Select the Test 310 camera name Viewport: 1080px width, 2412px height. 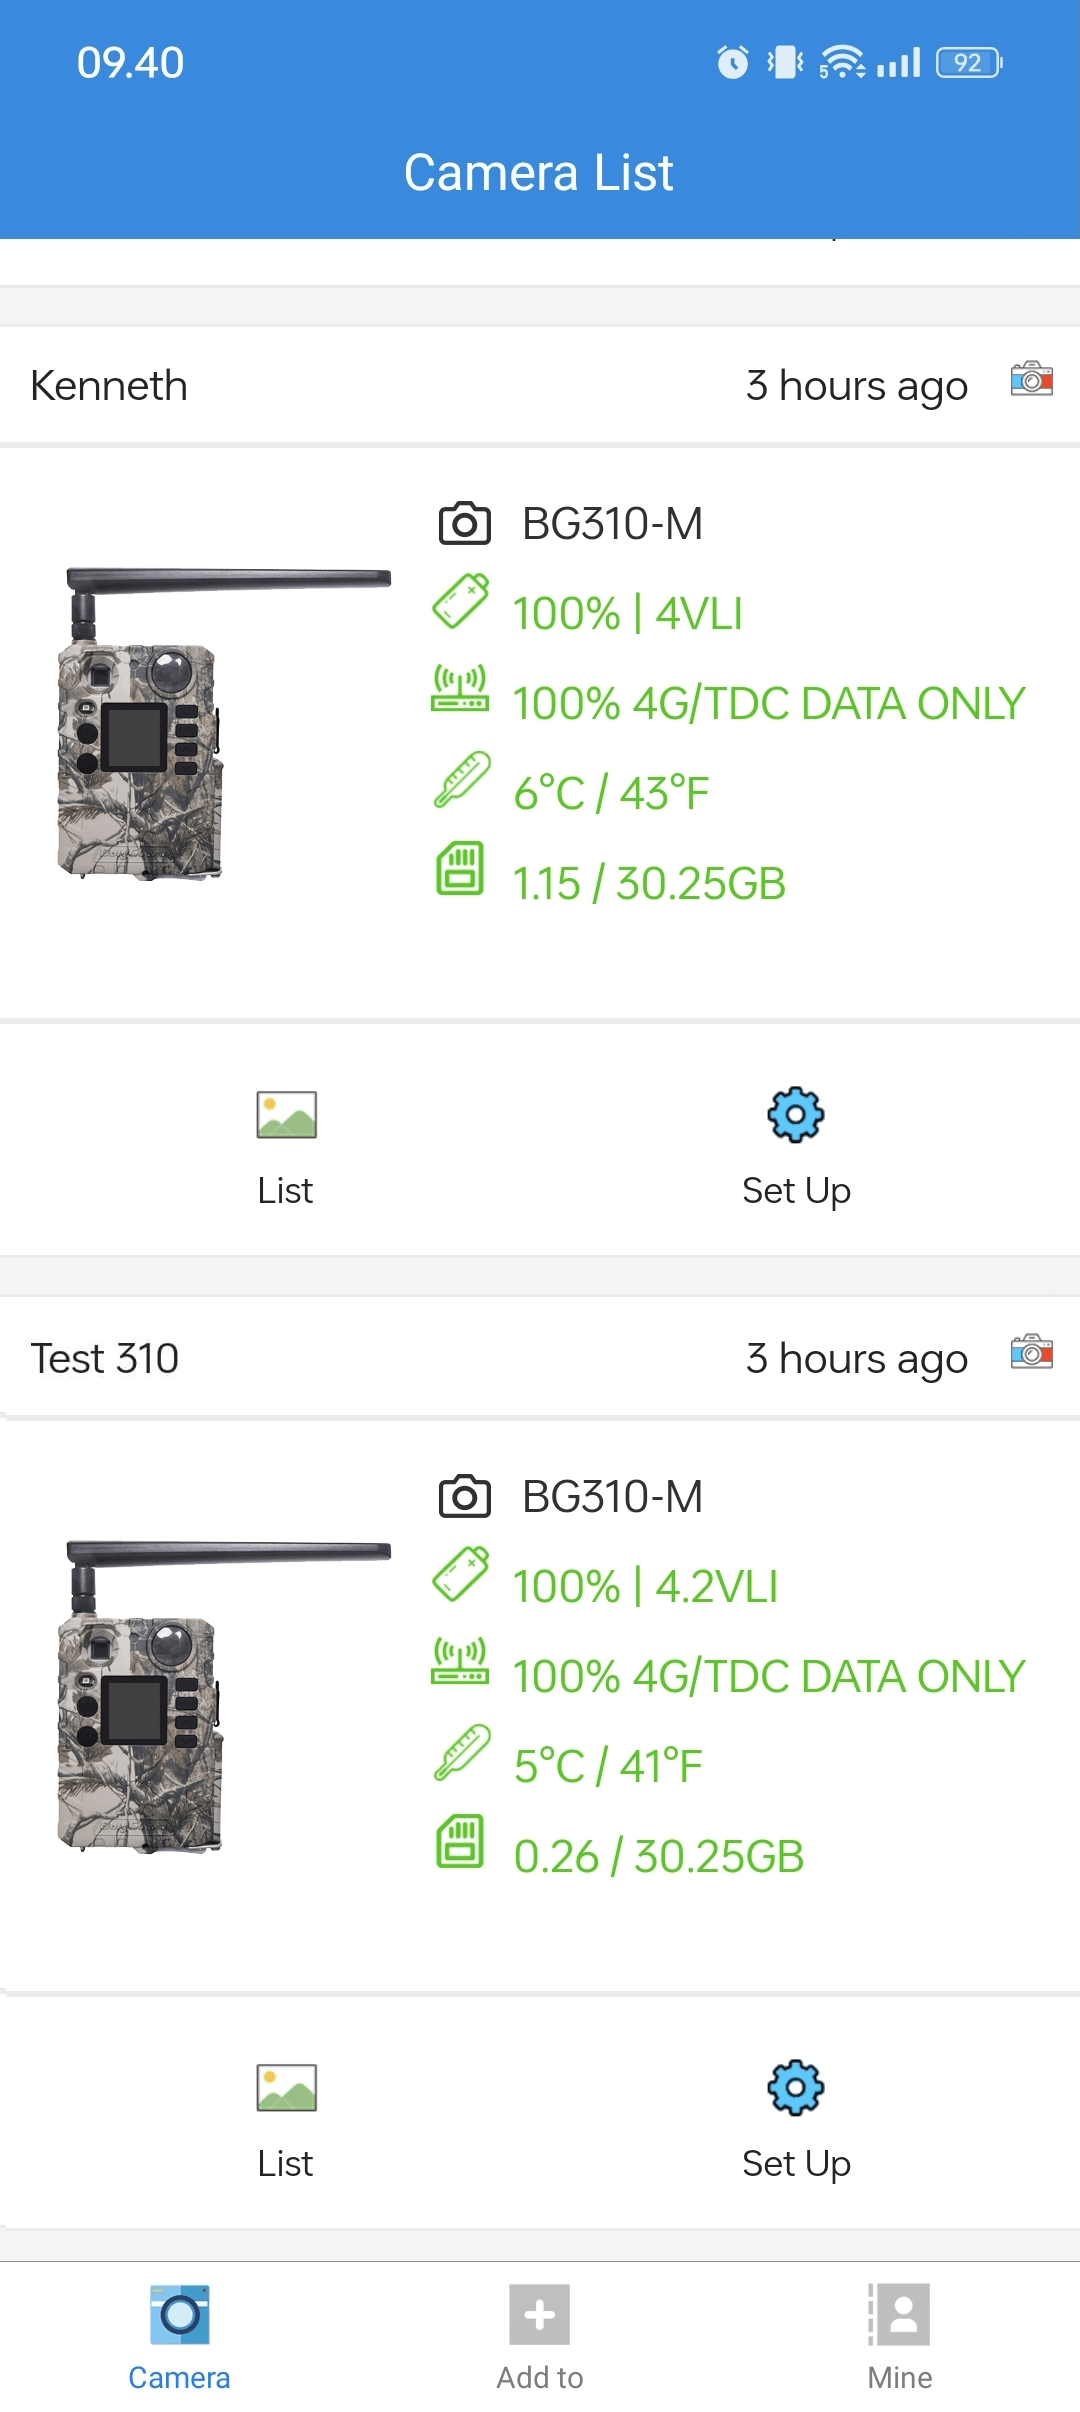click(105, 1359)
